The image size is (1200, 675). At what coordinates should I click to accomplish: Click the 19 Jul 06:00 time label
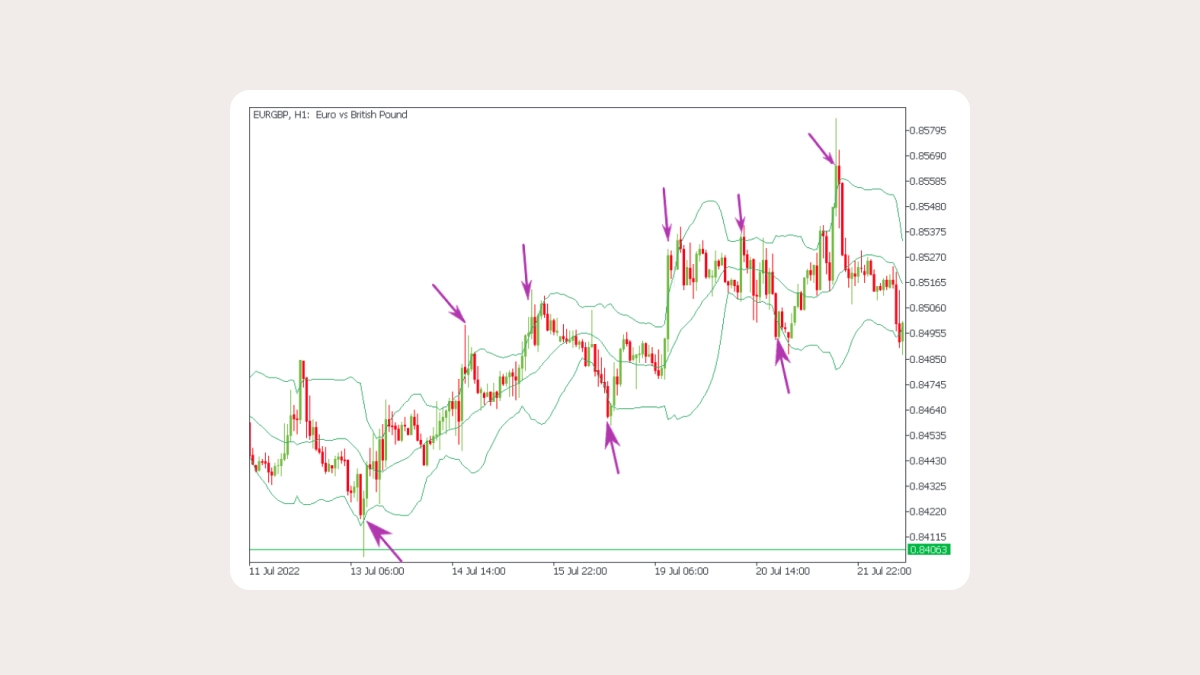[x=681, y=572]
